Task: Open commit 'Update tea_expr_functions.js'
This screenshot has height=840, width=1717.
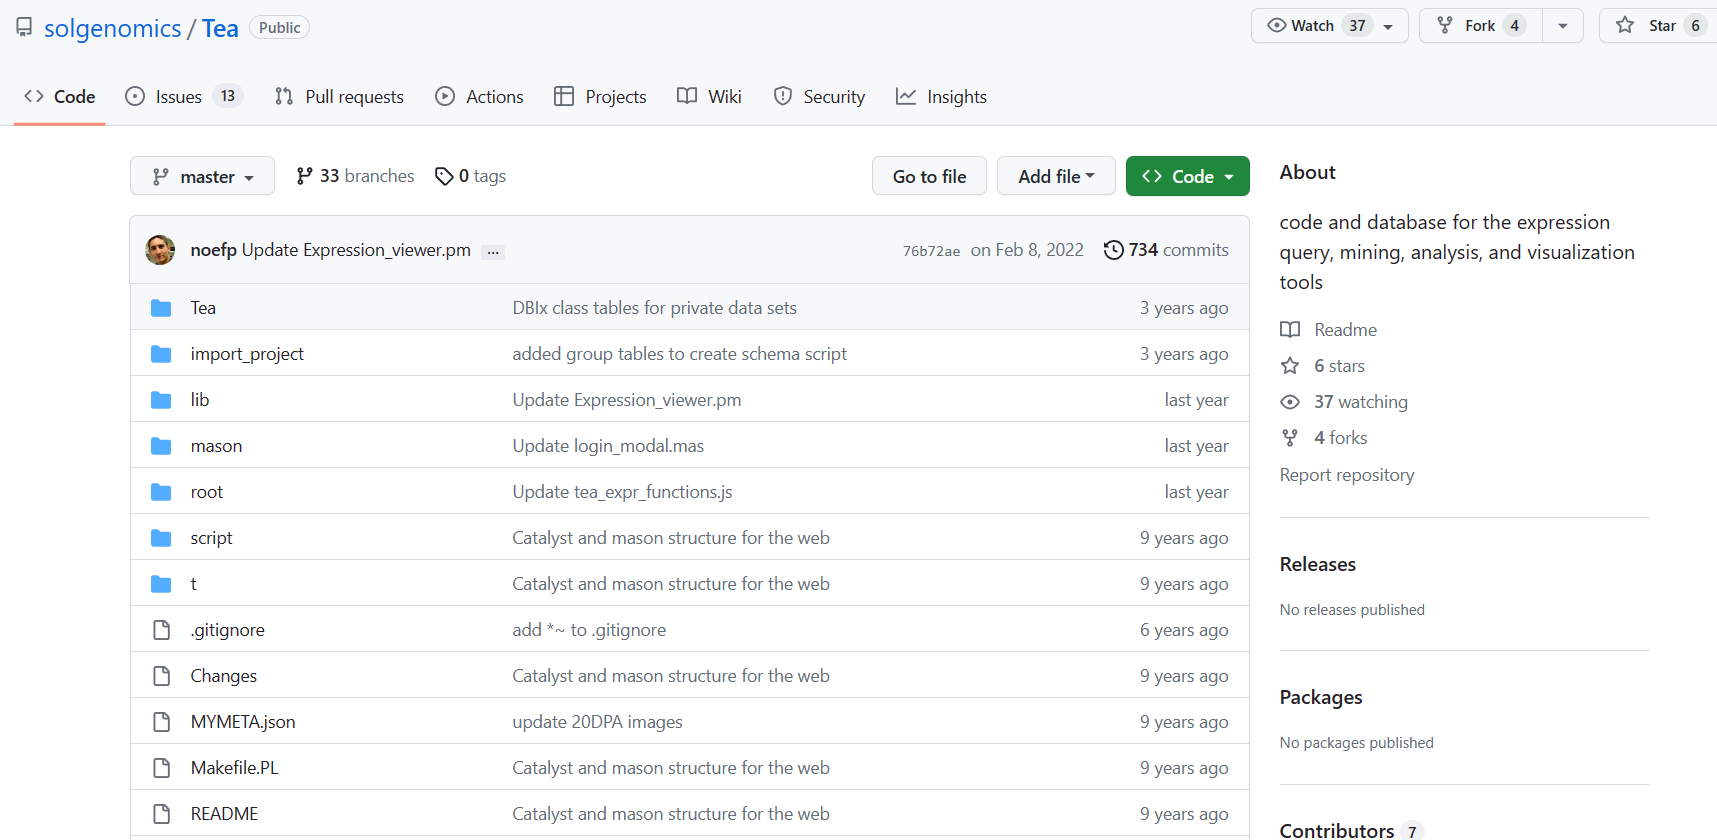Action: pyautogui.click(x=623, y=492)
